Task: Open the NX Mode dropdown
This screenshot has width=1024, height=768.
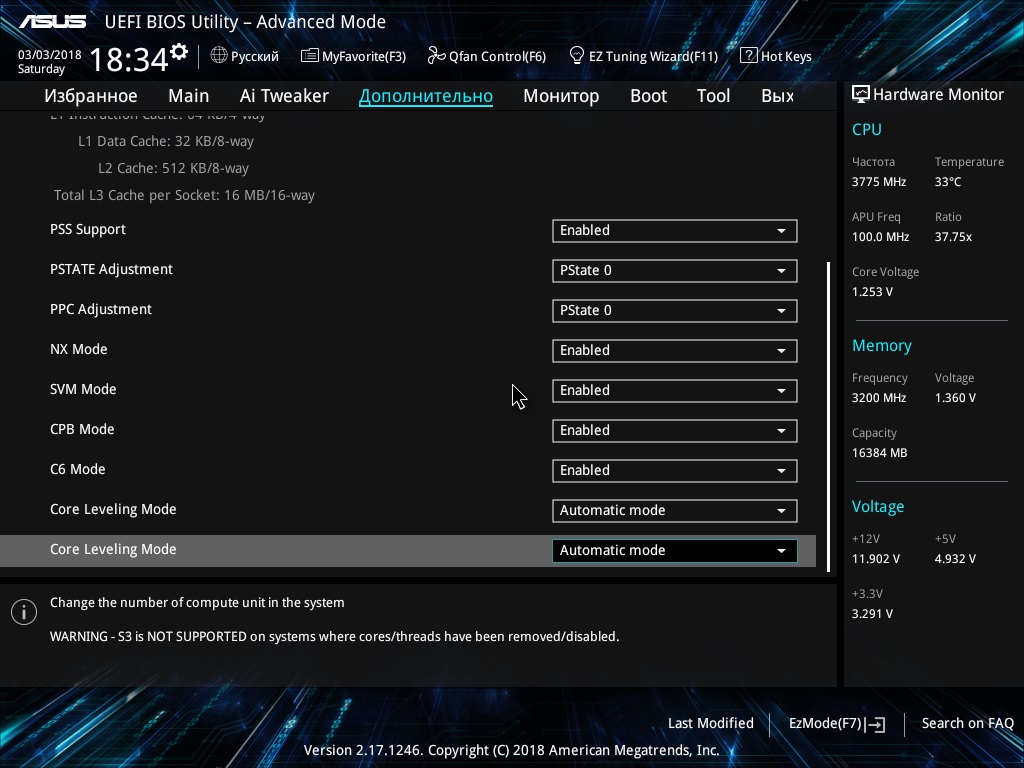Action: click(675, 351)
